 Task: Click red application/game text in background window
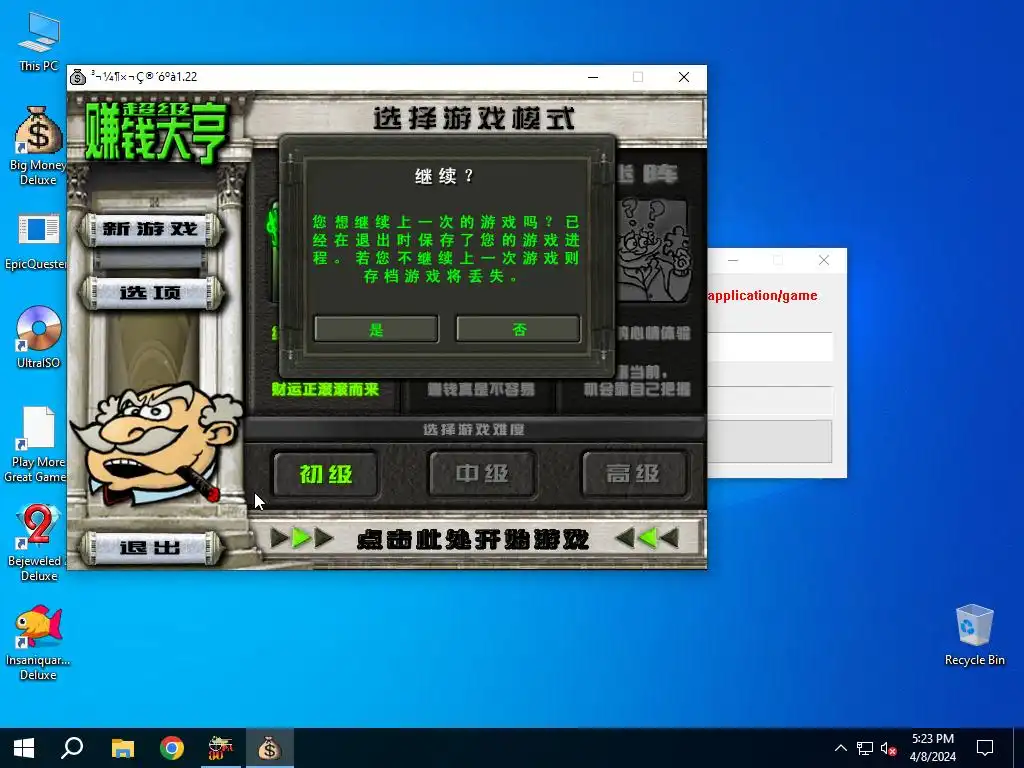[762, 295]
